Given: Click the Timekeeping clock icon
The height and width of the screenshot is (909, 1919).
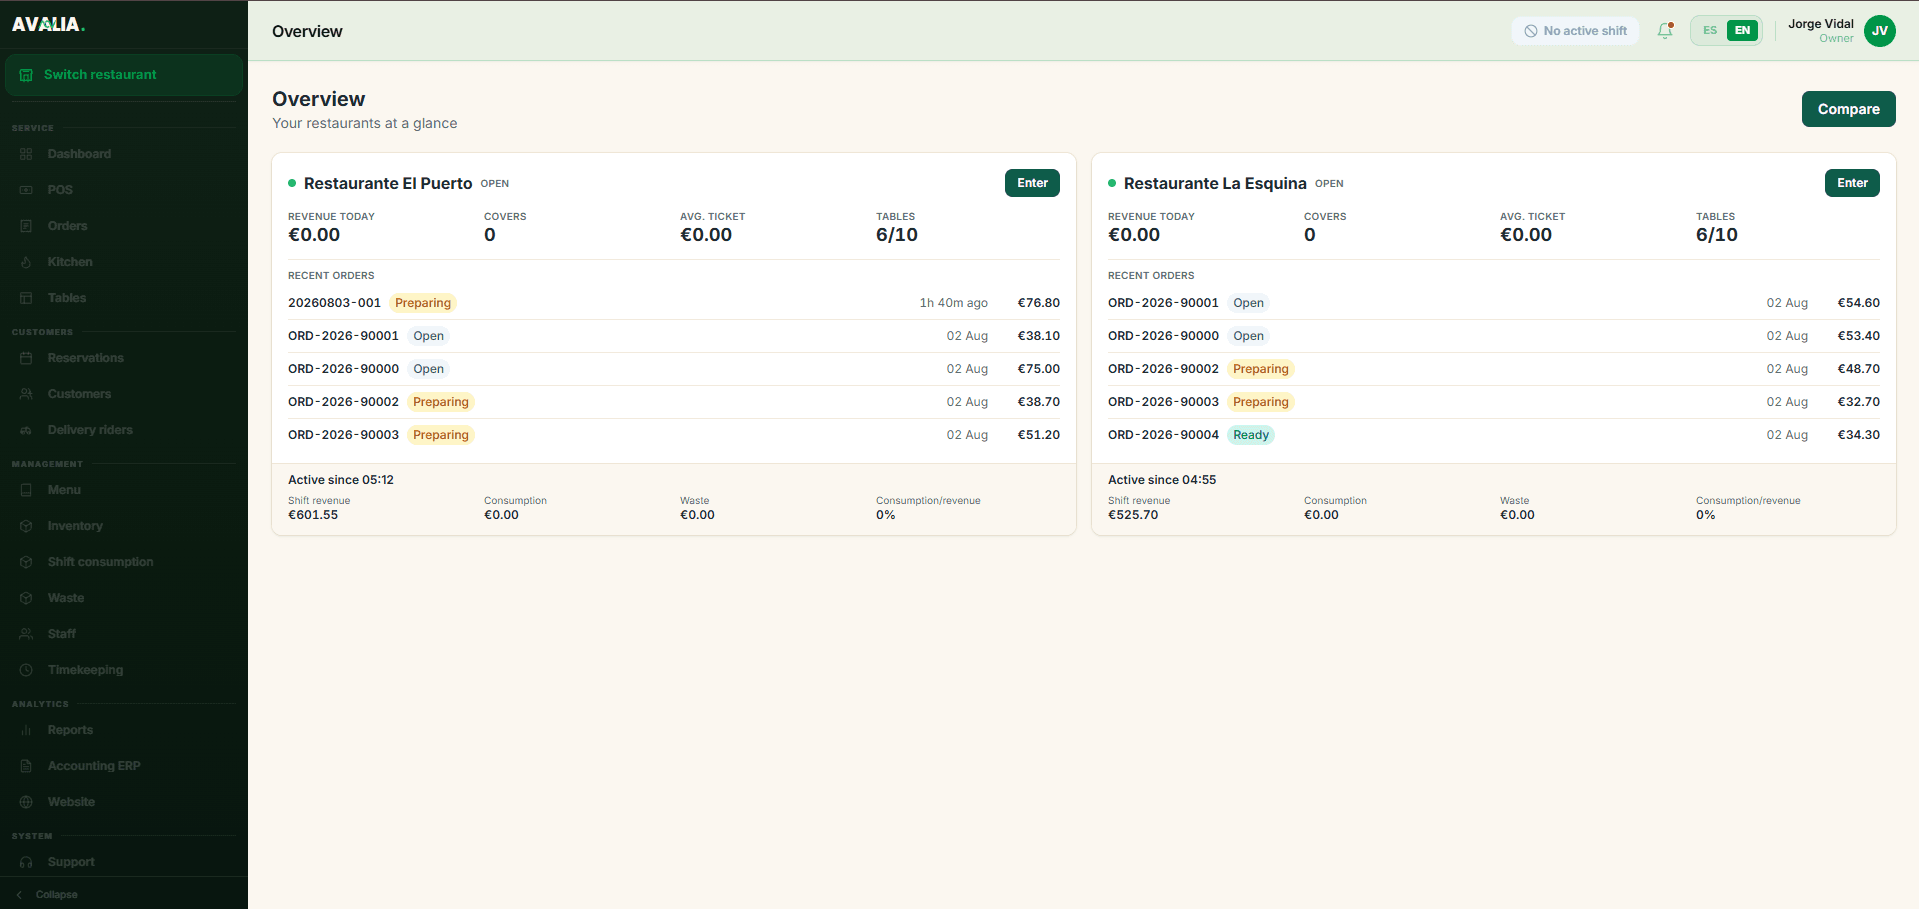Looking at the screenshot, I should point(26,670).
